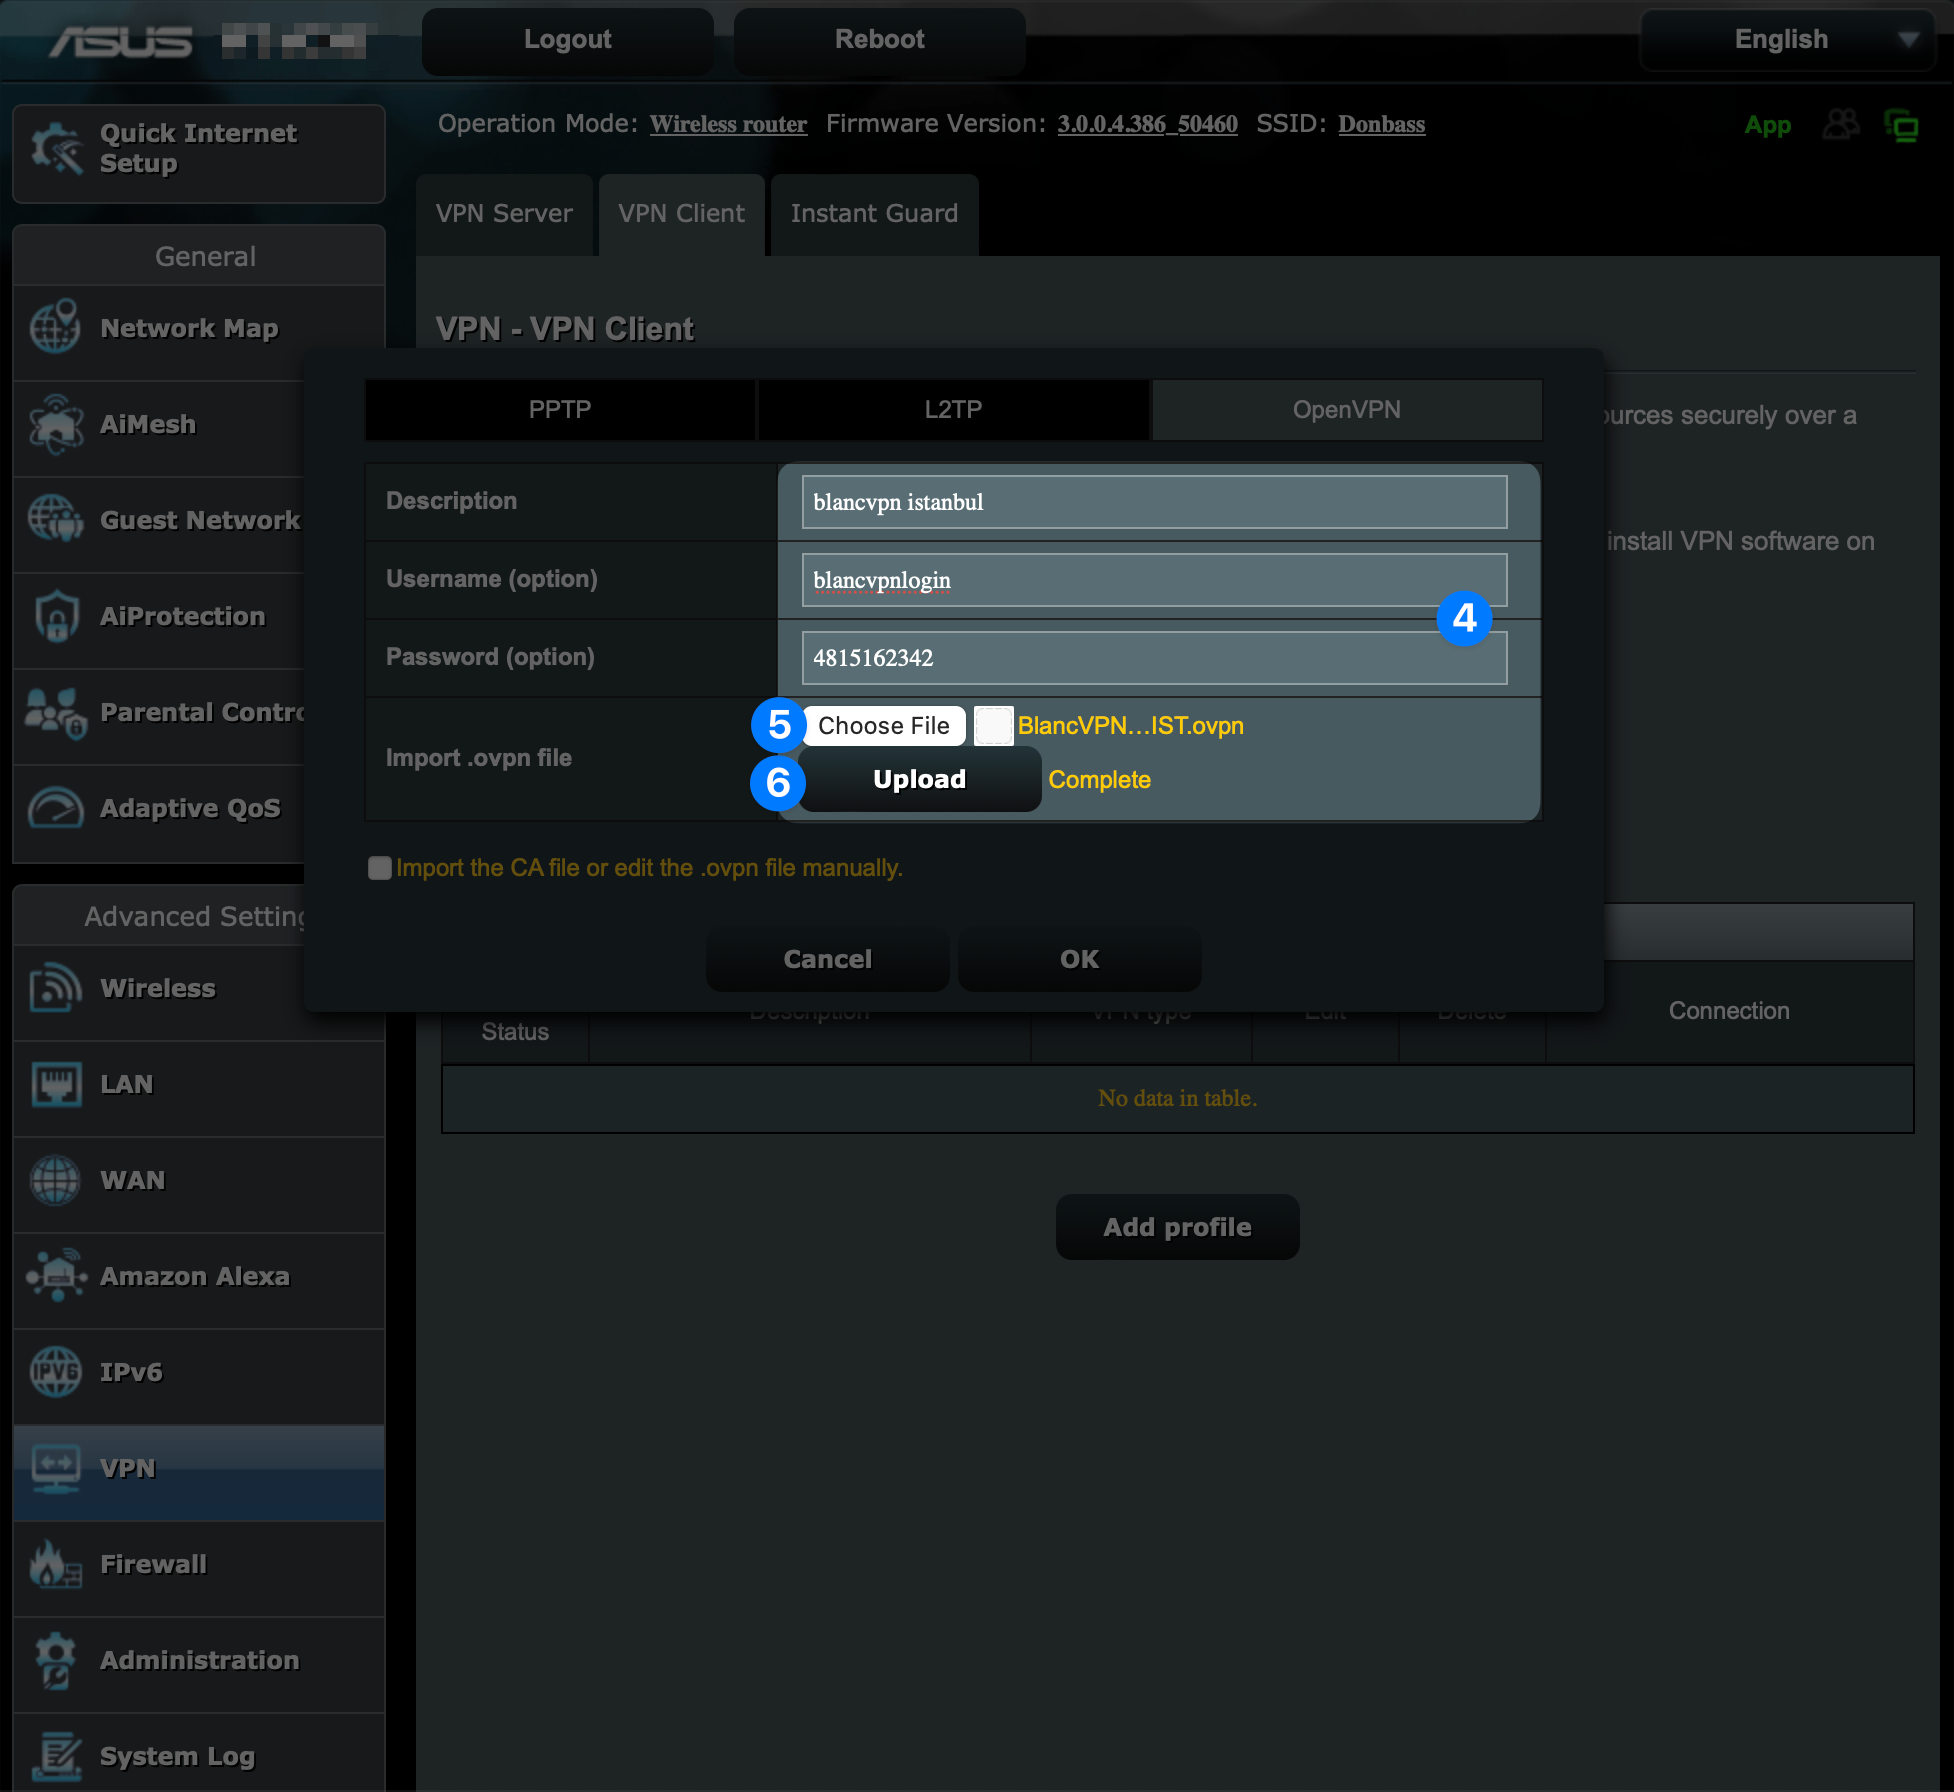
Task: Enable manual CA file import checkbox
Action: coord(379,868)
